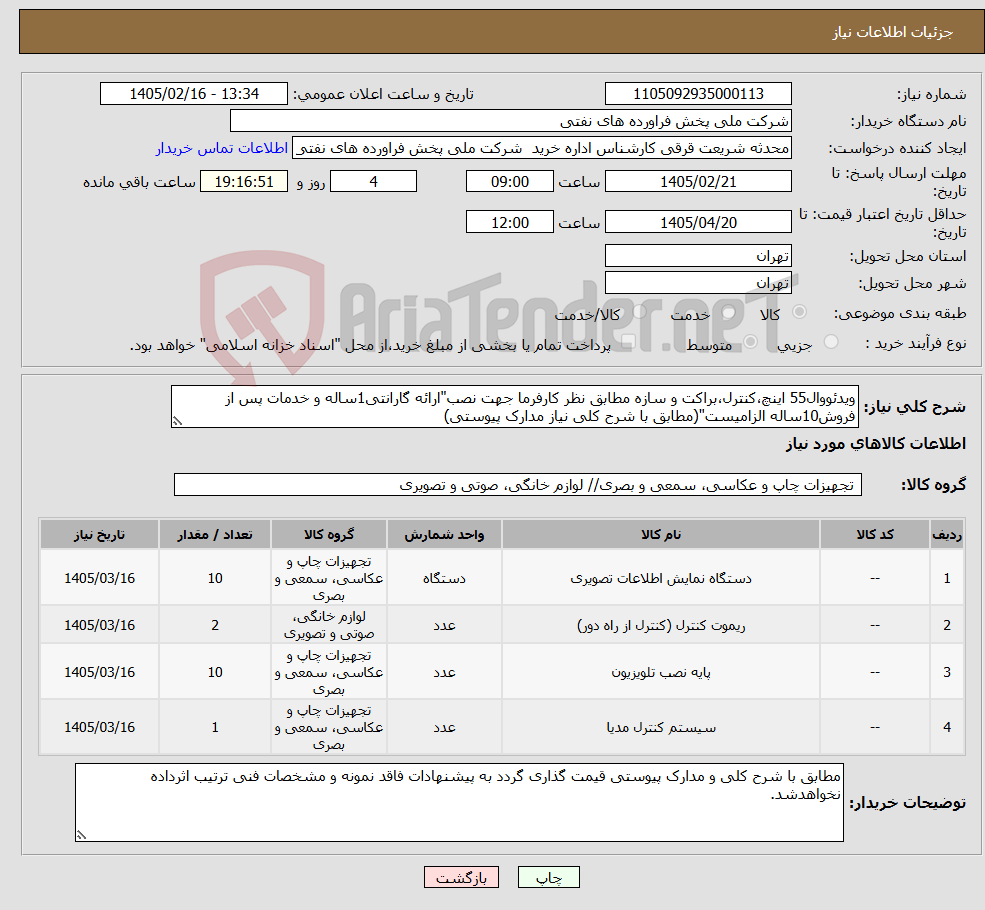Click the ردیف column header
985x910 pixels.
coord(947,534)
